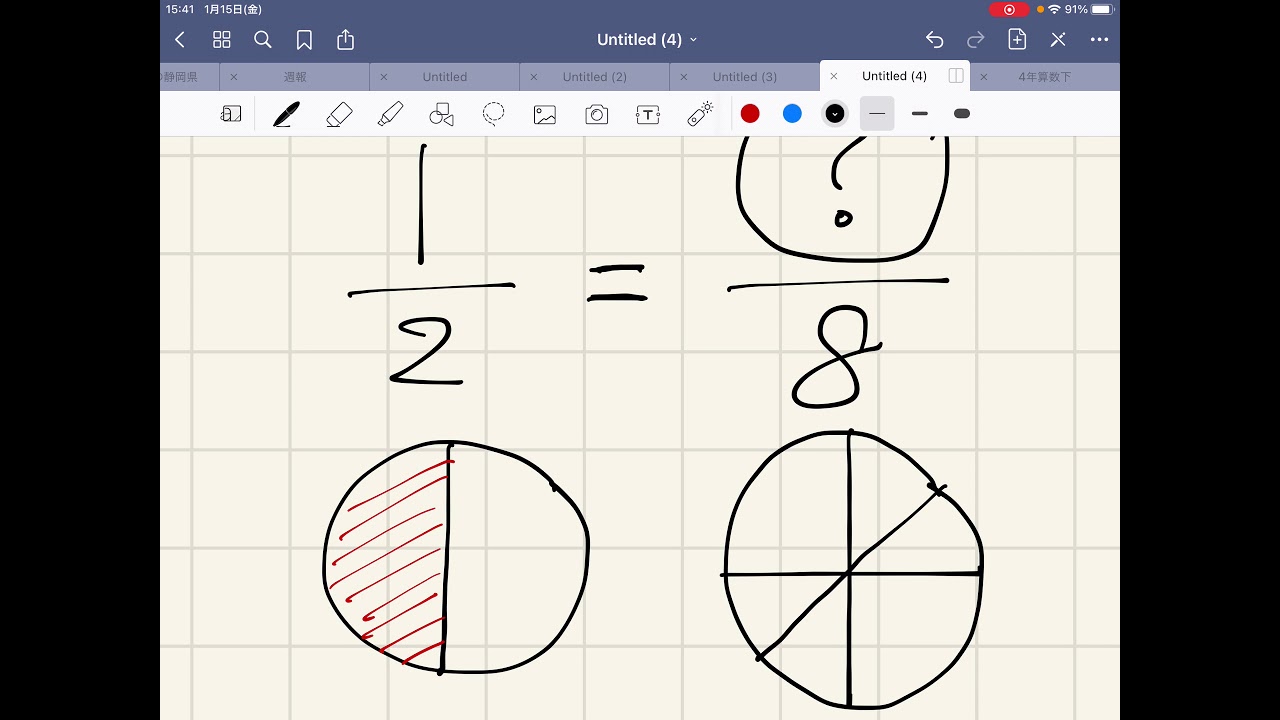The height and width of the screenshot is (720, 1280).
Task: Open split view from active tab icon
Action: pos(956,76)
